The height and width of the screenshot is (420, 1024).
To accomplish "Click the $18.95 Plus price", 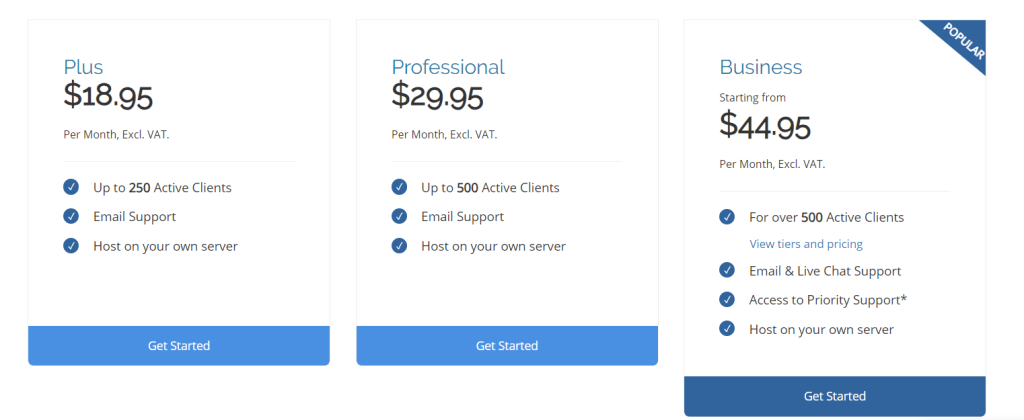I will (108, 96).
